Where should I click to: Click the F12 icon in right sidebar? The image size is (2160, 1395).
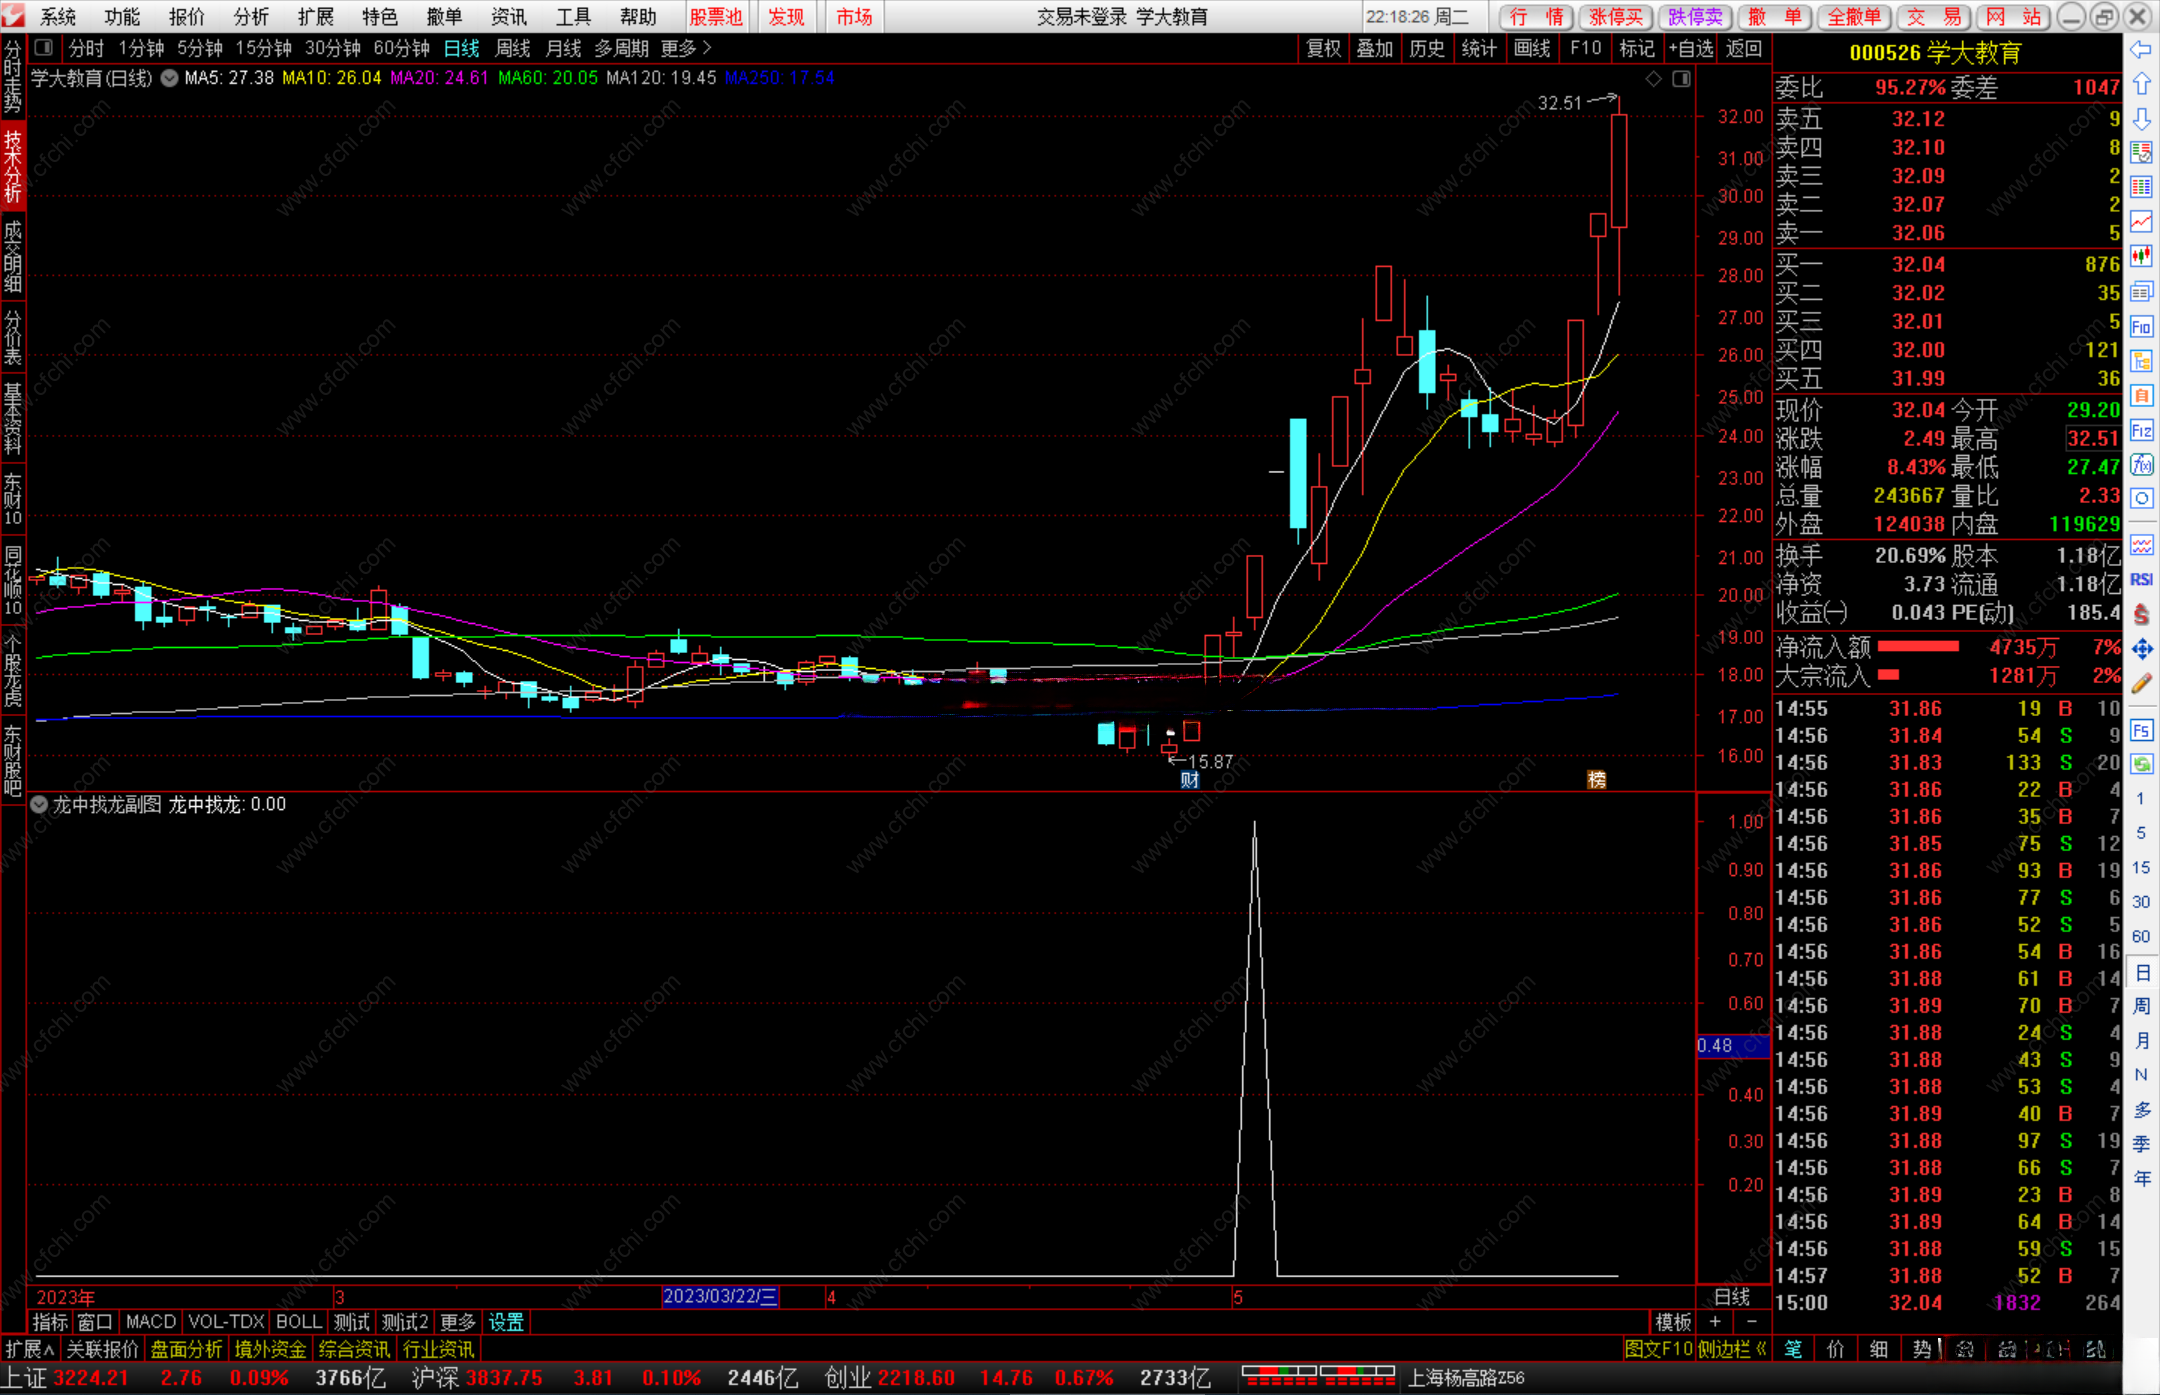[2140, 431]
